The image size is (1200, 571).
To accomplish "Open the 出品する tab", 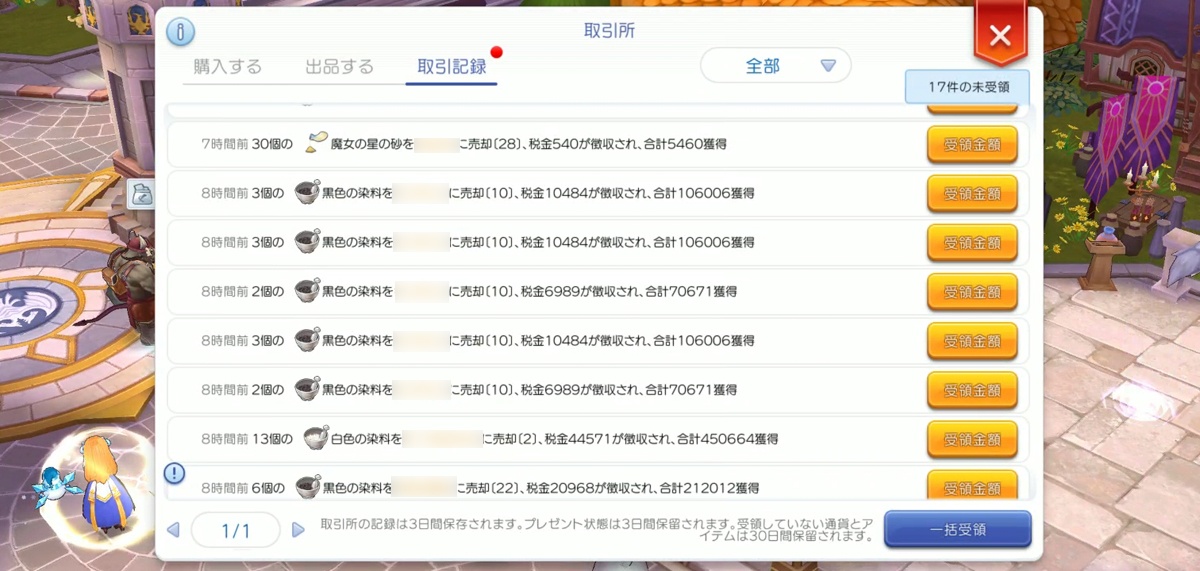I will 340,67.
